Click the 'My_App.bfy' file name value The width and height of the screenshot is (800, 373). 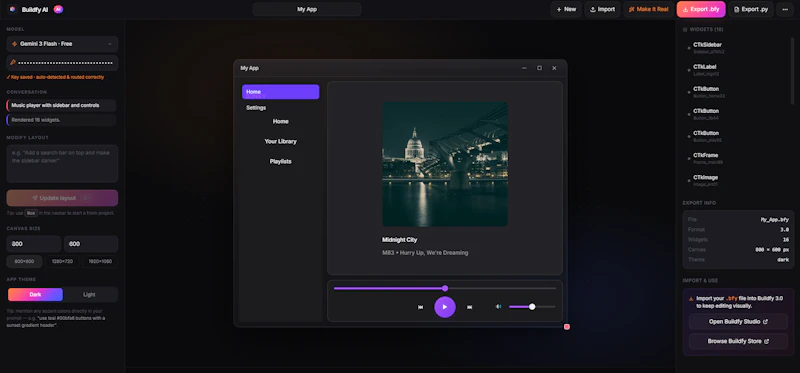click(774, 219)
